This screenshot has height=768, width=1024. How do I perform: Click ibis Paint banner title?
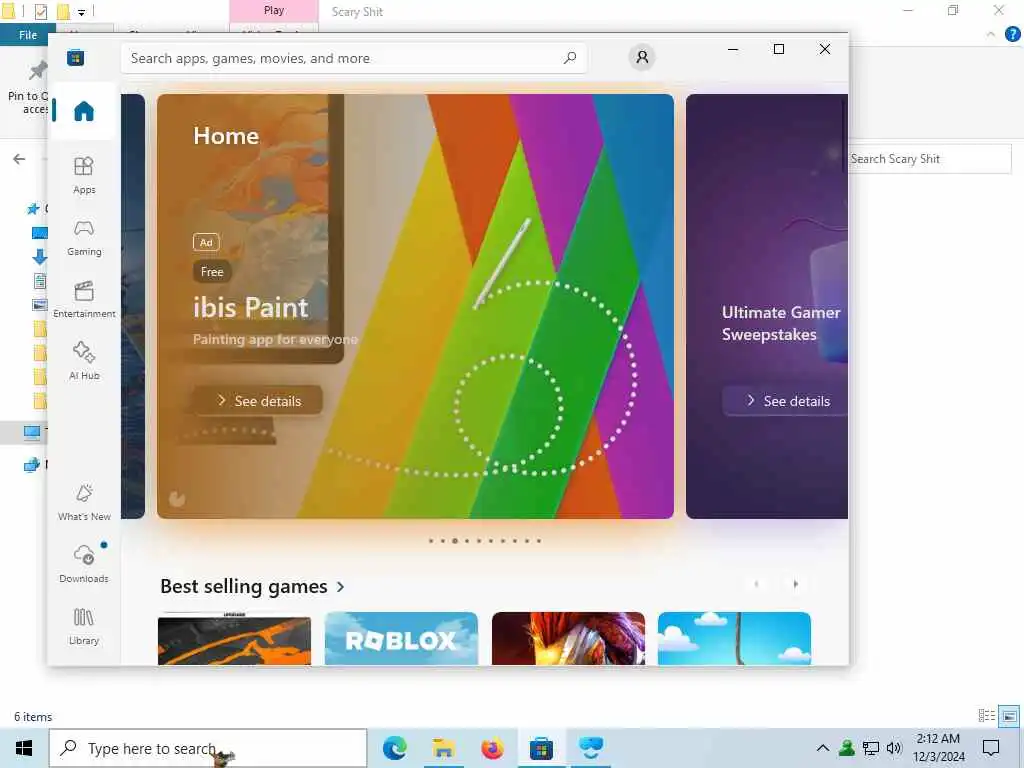coord(250,308)
